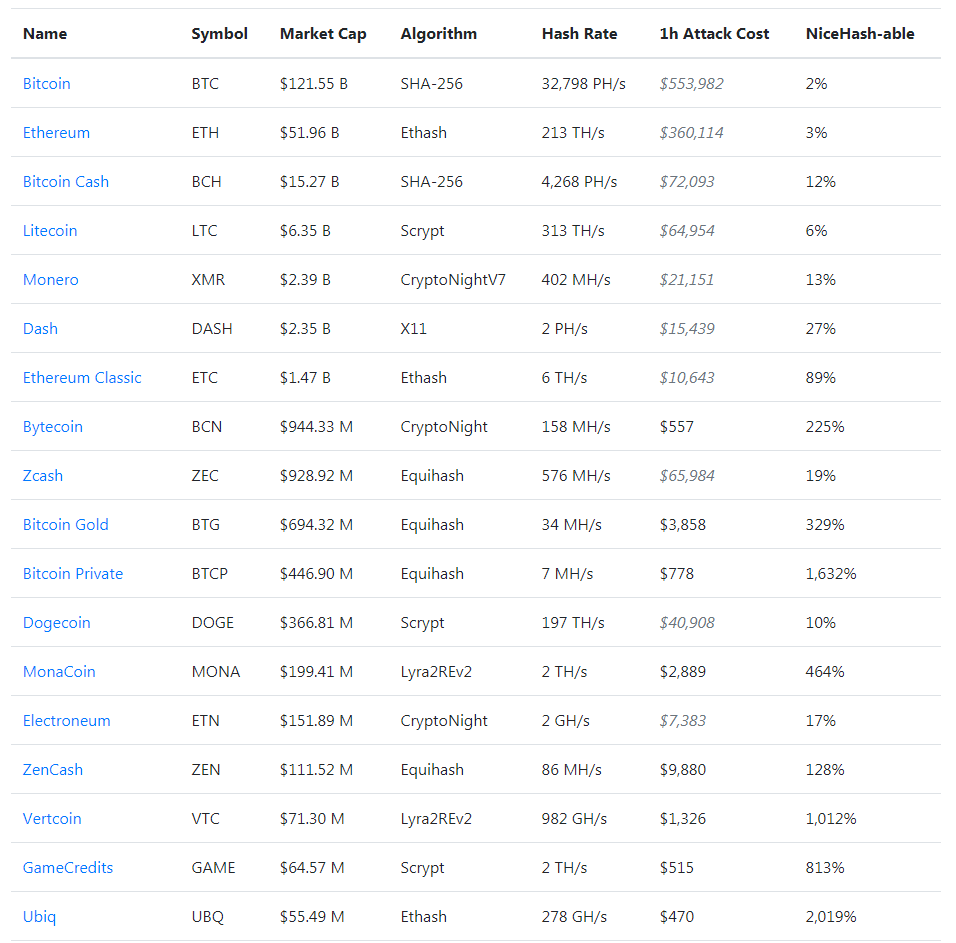
Task: Click the Electroneum link
Action: [x=67, y=721]
